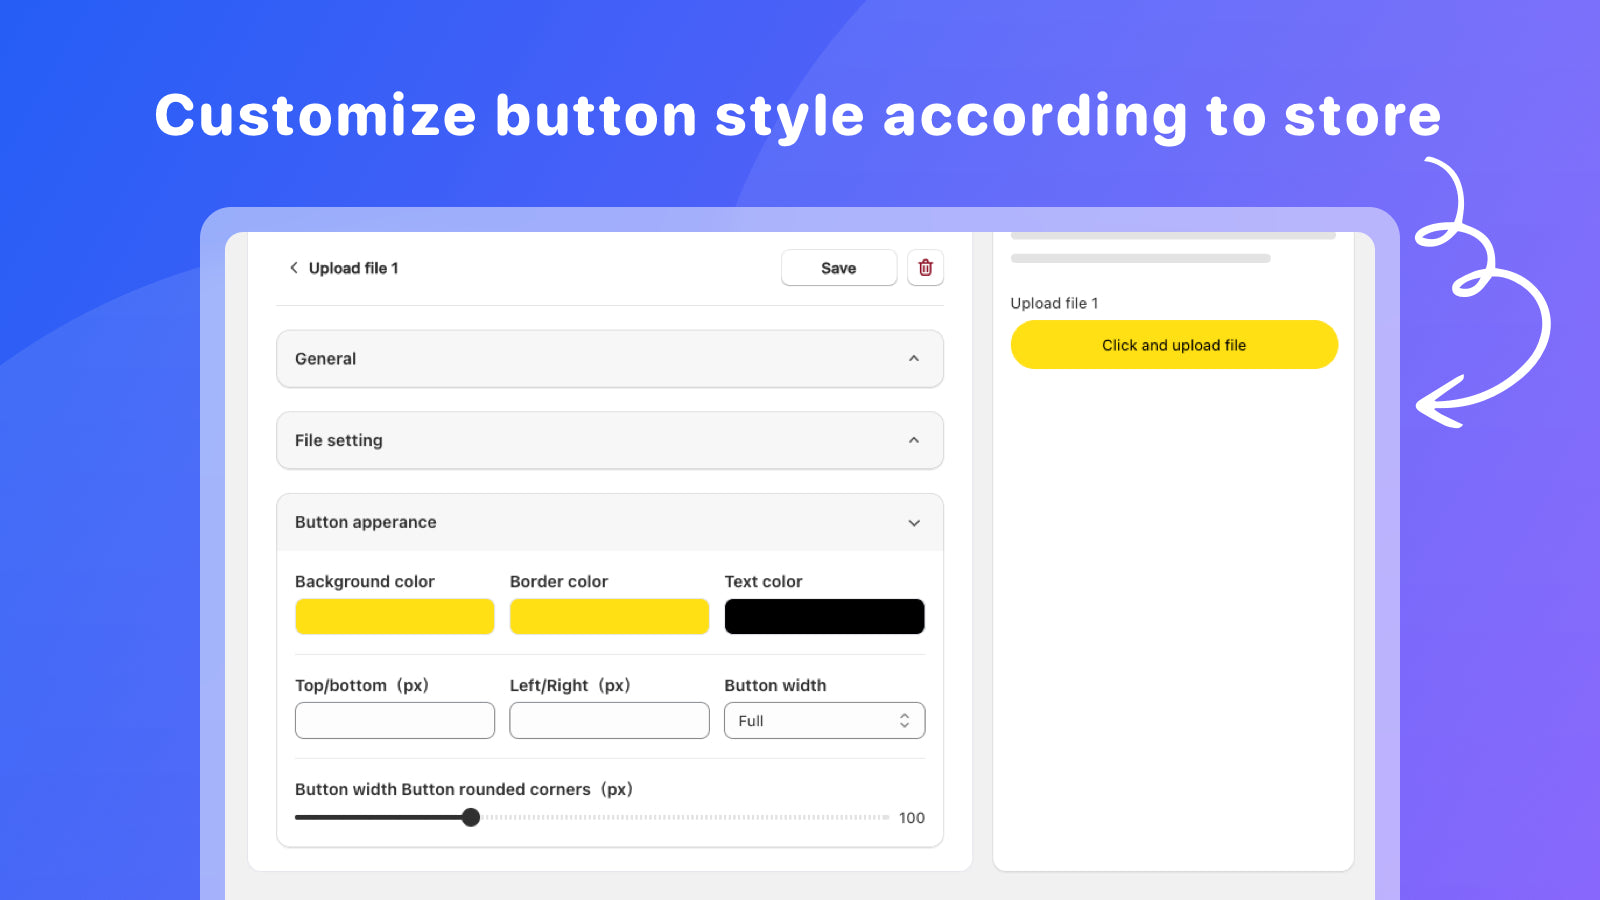Click the collapse chevron on File setting
Image resolution: width=1600 pixels, height=900 pixels.
pyautogui.click(x=912, y=440)
